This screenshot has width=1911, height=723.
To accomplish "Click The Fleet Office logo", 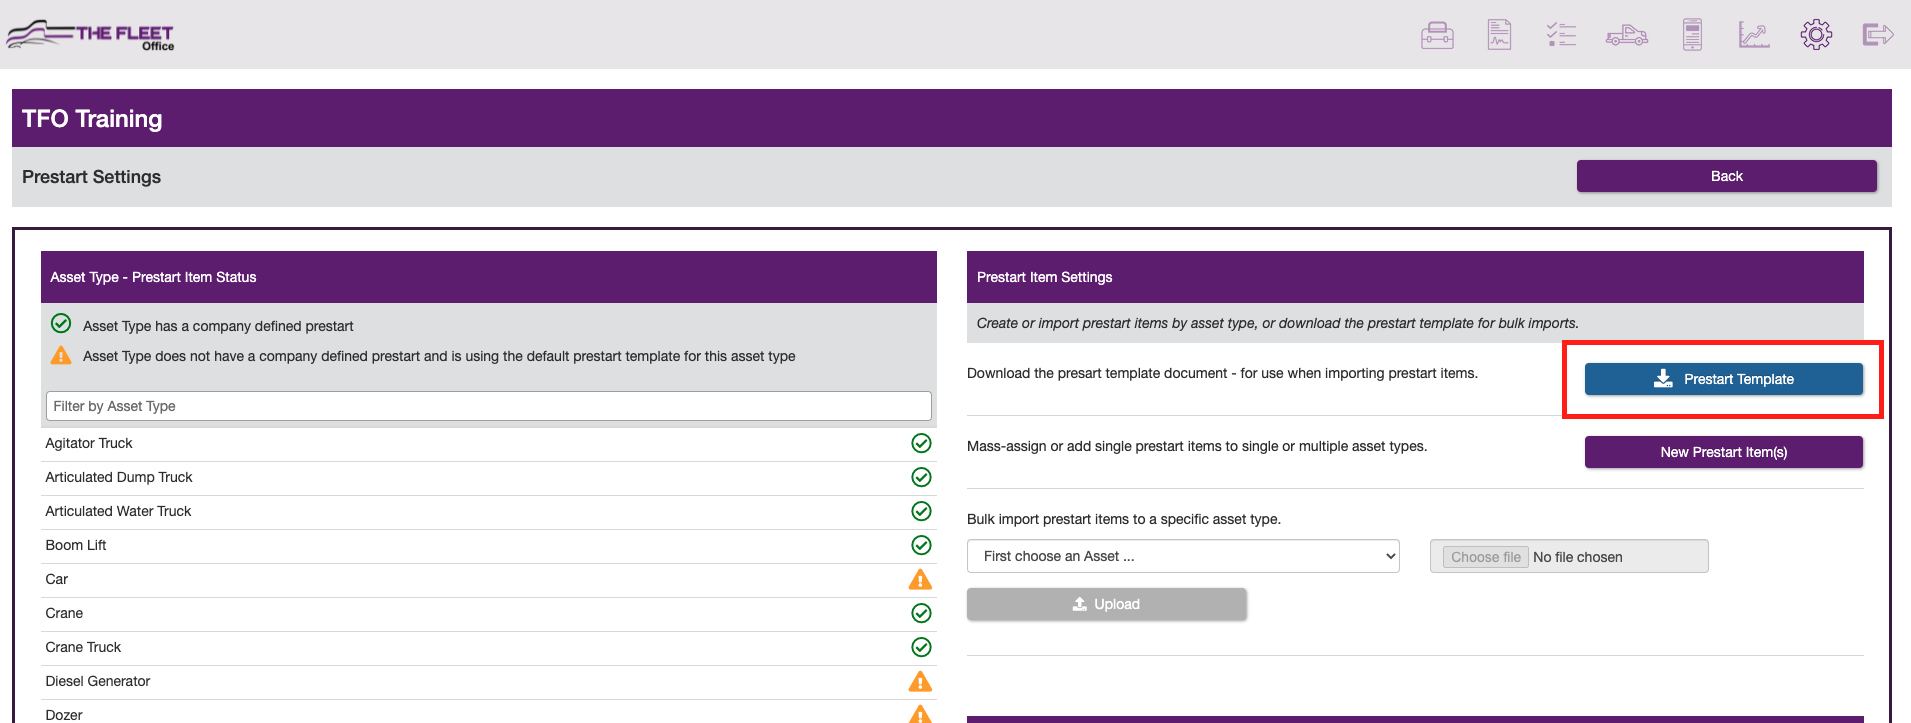I will click(90, 35).
